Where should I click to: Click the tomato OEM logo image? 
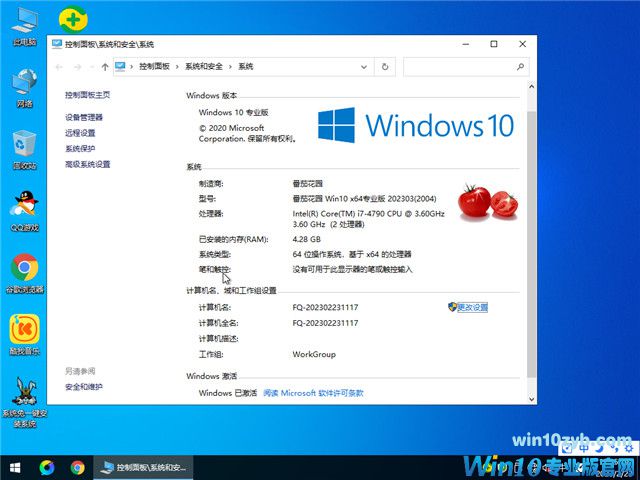[x=488, y=202]
